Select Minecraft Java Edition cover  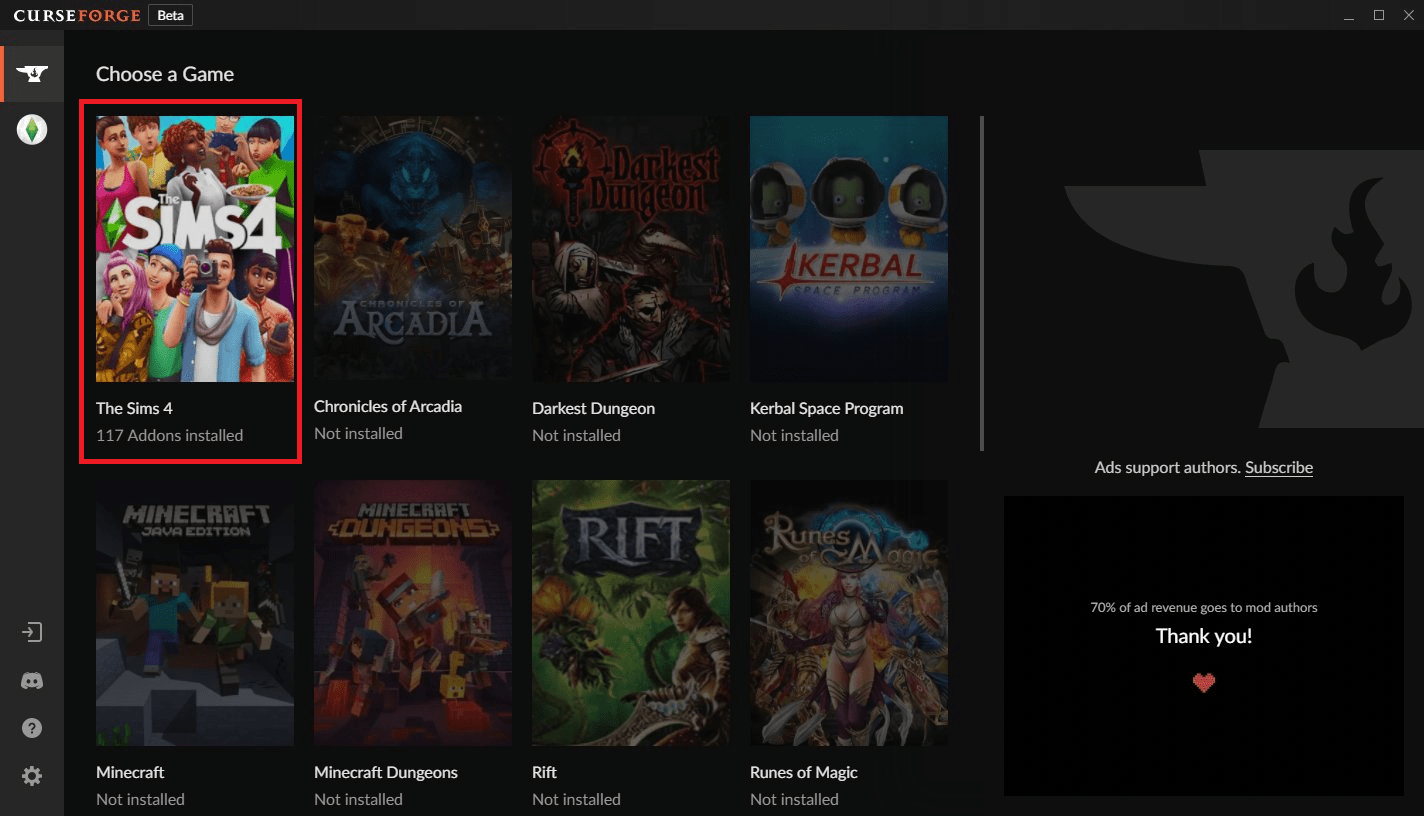(x=195, y=613)
